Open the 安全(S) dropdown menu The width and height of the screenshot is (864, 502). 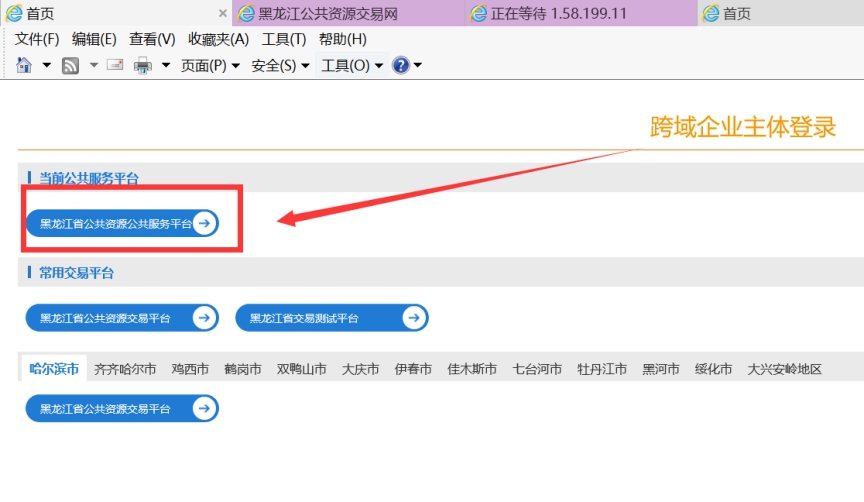(x=280, y=66)
